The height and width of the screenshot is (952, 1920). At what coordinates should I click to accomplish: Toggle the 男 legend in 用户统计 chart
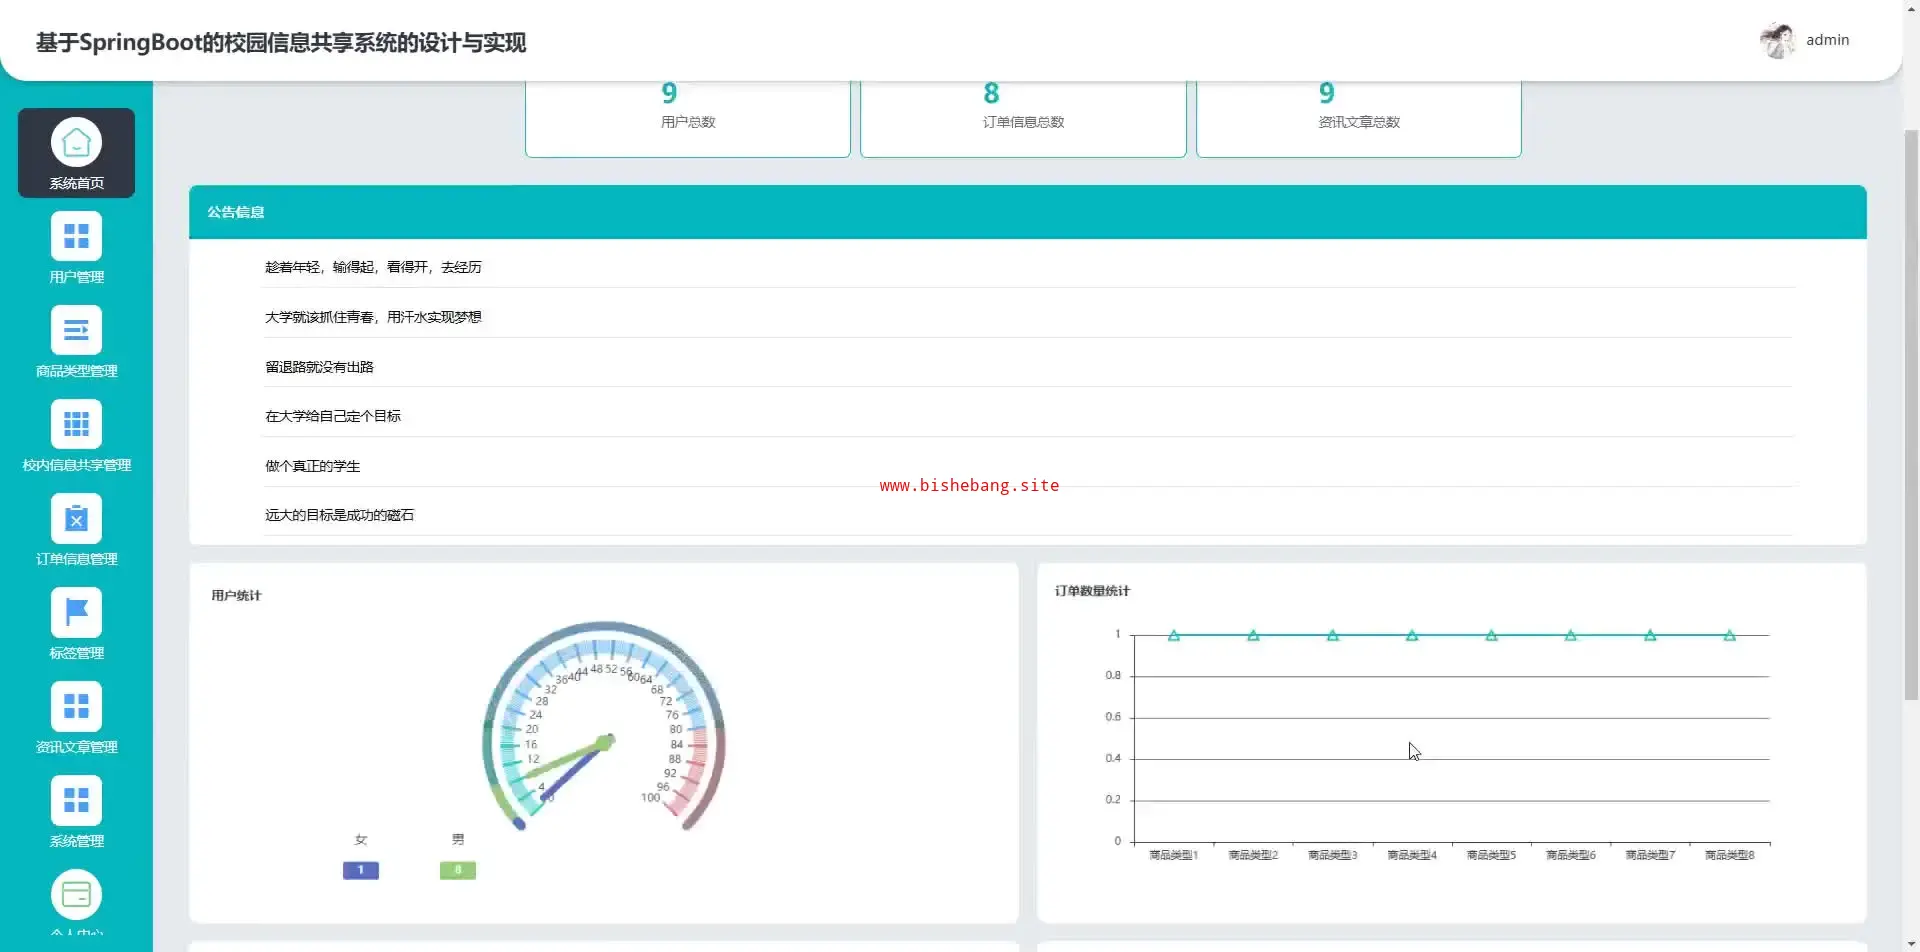click(x=458, y=870)
